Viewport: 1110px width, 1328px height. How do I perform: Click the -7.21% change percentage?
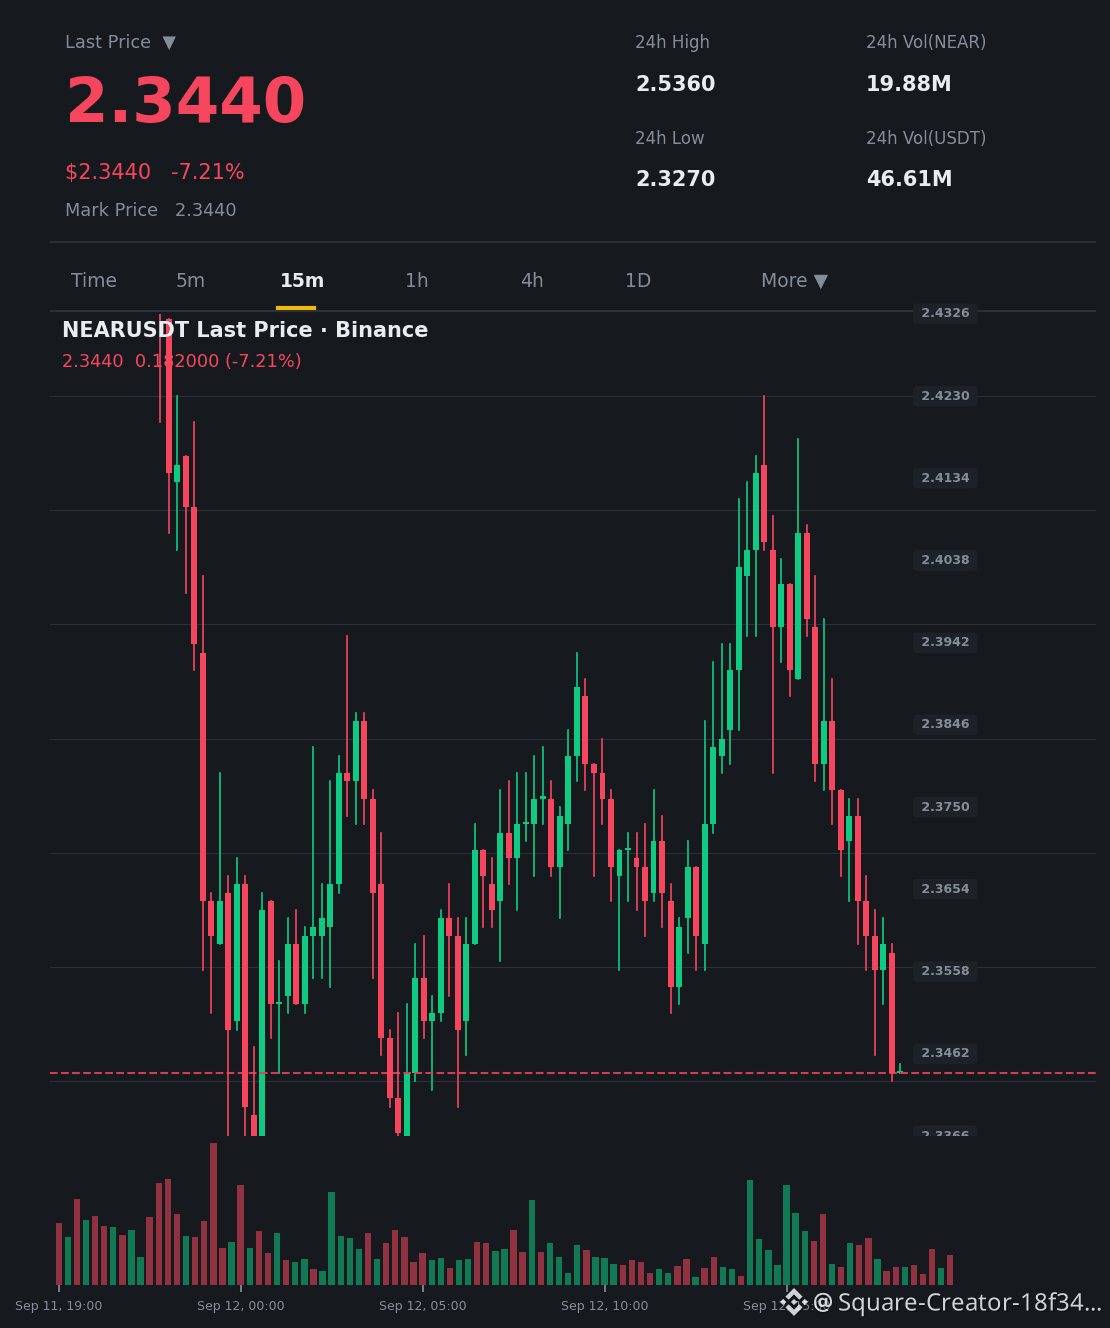[x=207, y=172]
